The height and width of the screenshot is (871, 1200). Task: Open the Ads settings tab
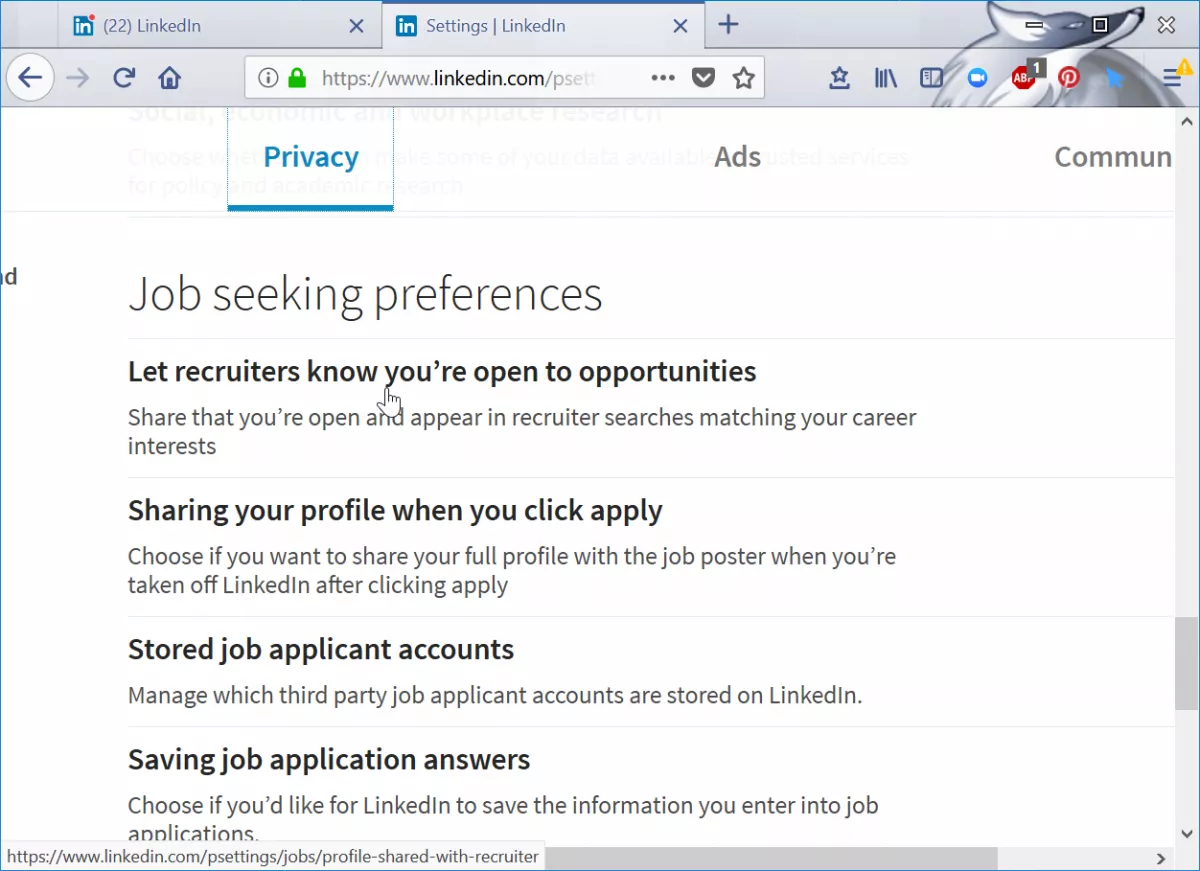coord(737,157)
